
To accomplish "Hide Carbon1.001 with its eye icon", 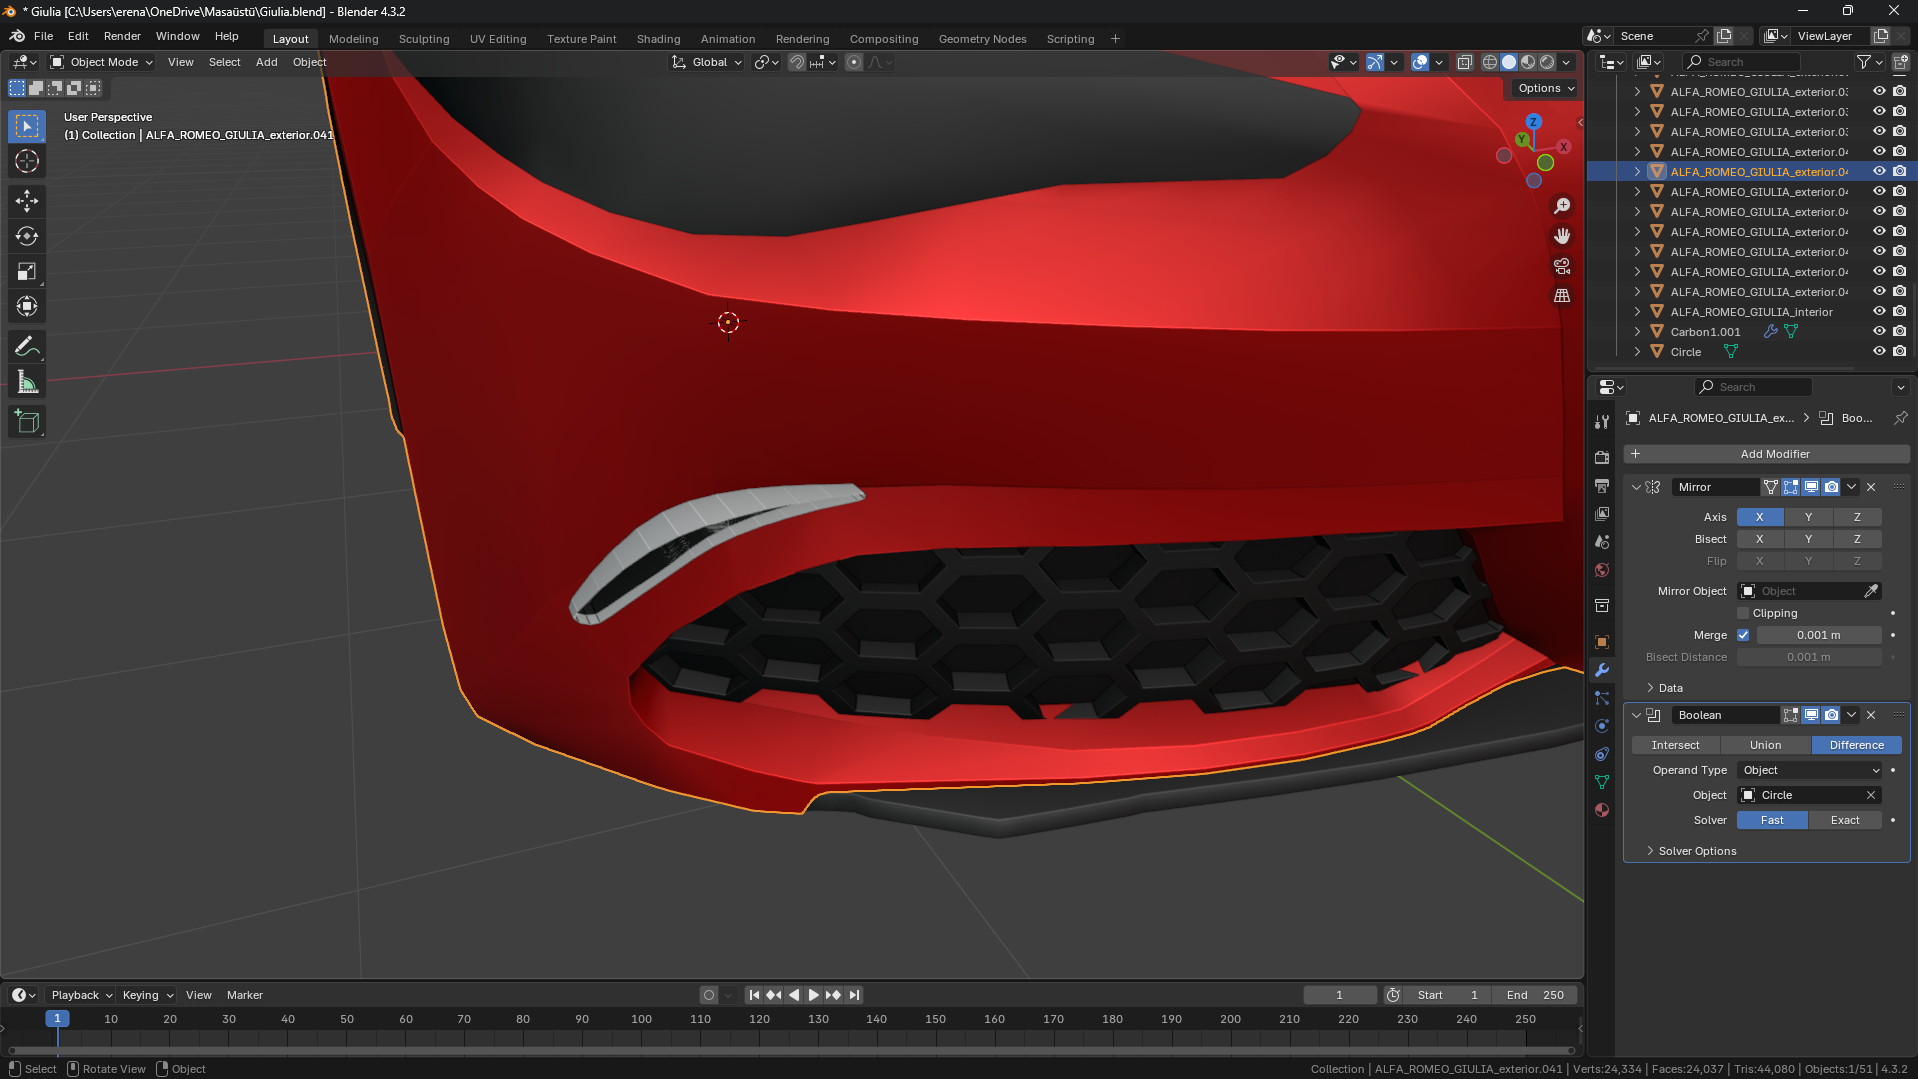I will pos(1879,331).
